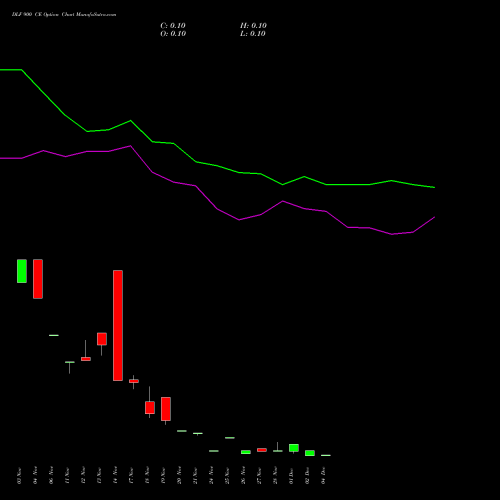
Task: Click the '06 Nov' date label
Action: click(x=51, y=476)
